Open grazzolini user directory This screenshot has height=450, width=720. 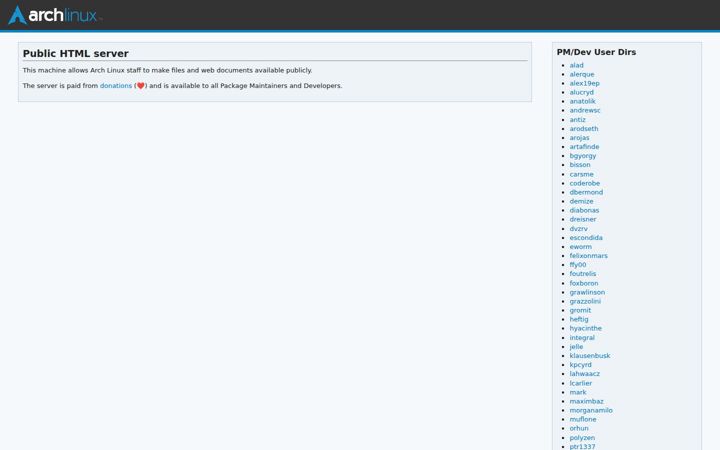click(x=585, y=302)
